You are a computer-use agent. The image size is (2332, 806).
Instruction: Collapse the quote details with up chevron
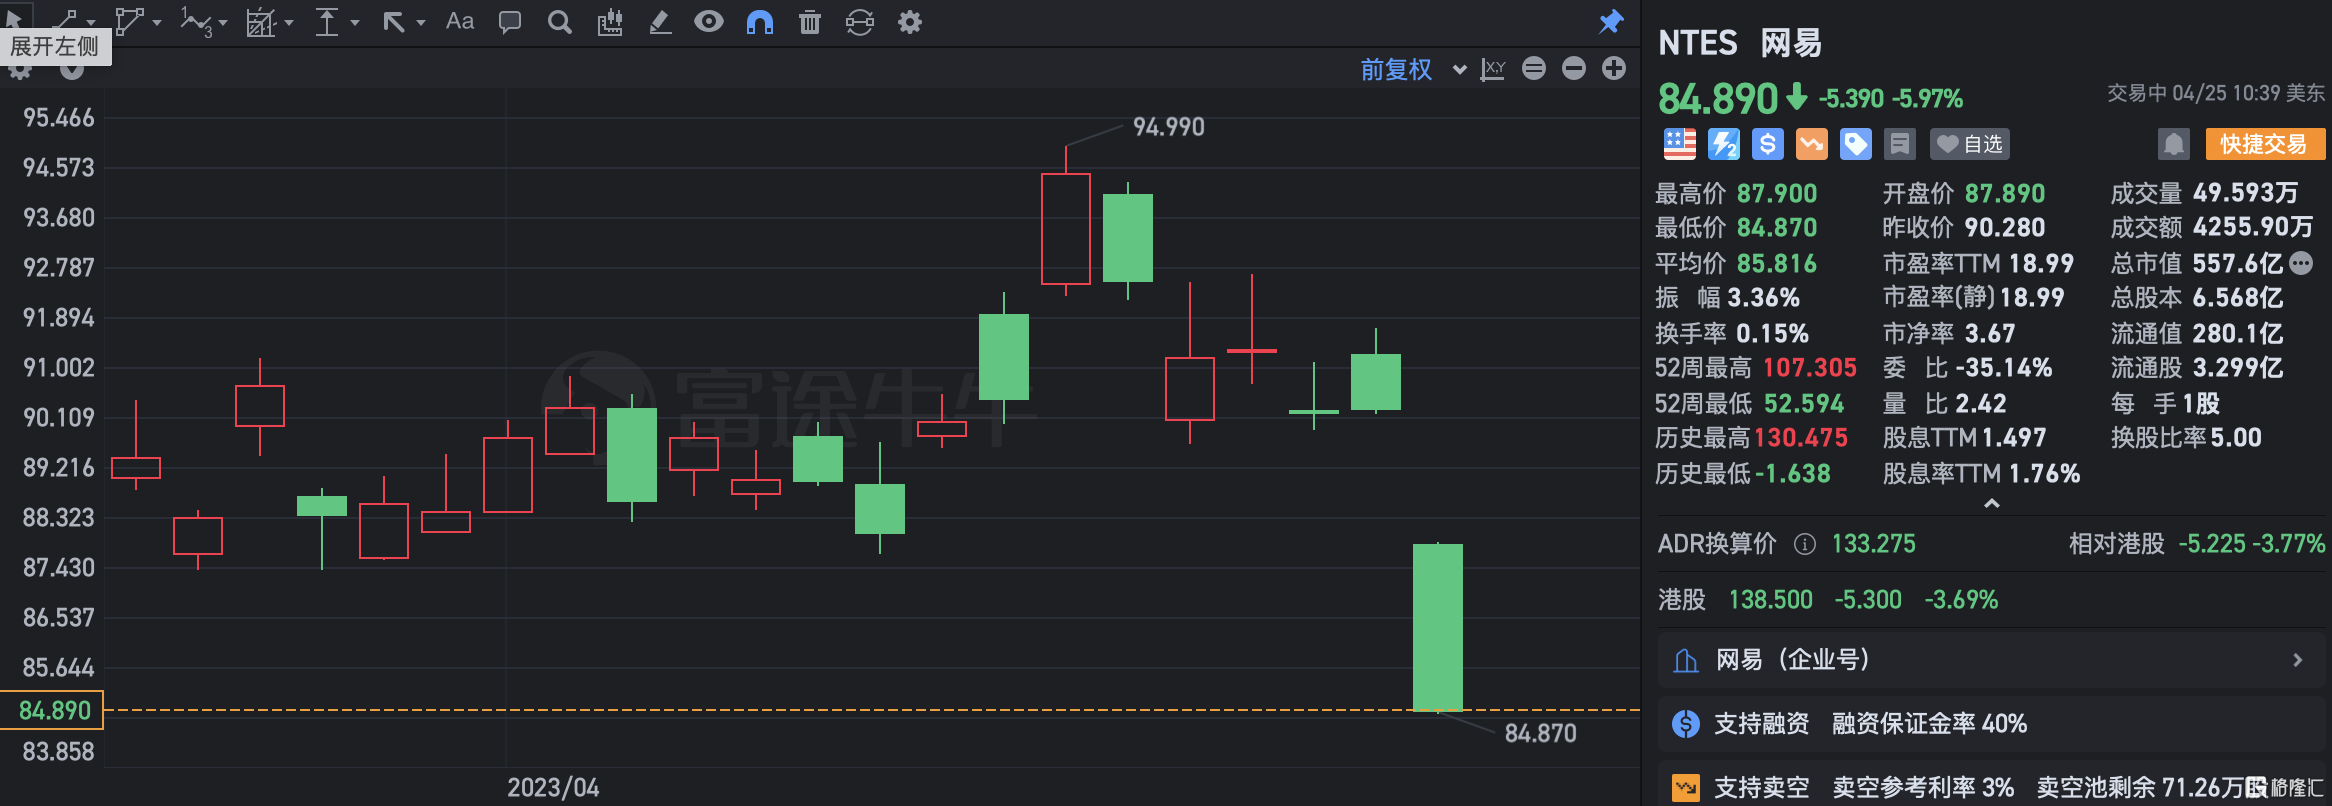[1992, 504]
